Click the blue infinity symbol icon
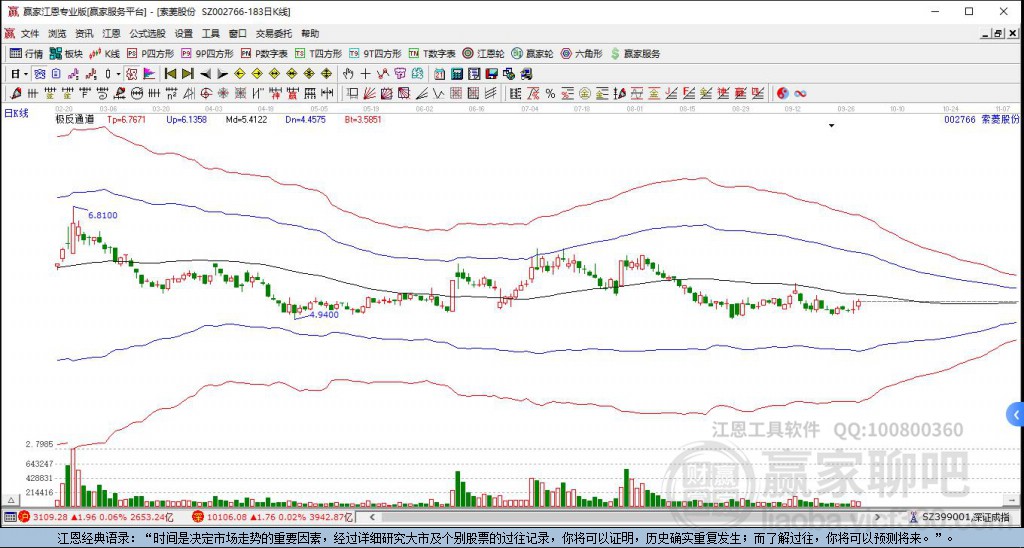Screen dimensions: 1024x548 800,93
